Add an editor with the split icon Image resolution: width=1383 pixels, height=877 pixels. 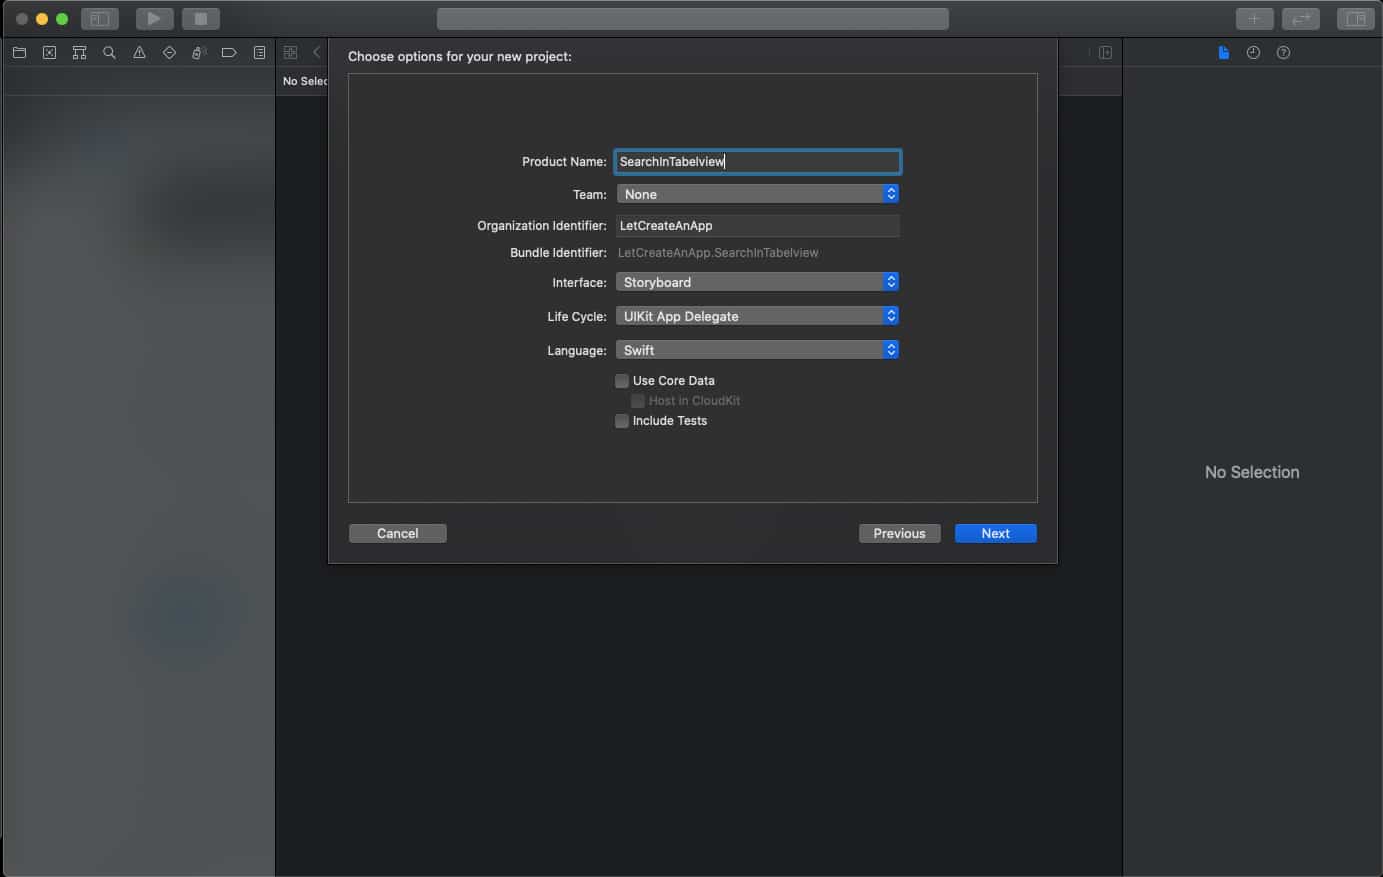tap(1105, 53)
